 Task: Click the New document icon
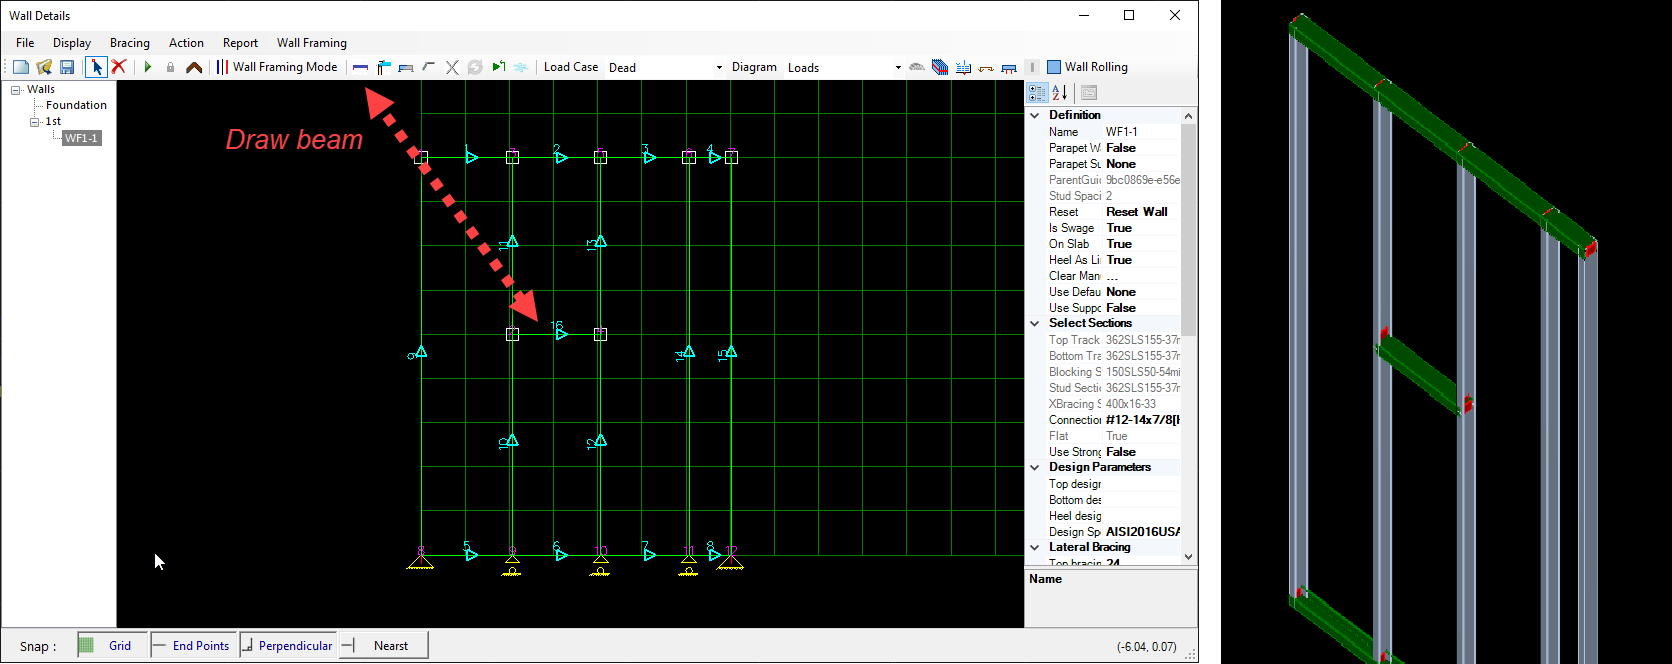tap(20, 67)
